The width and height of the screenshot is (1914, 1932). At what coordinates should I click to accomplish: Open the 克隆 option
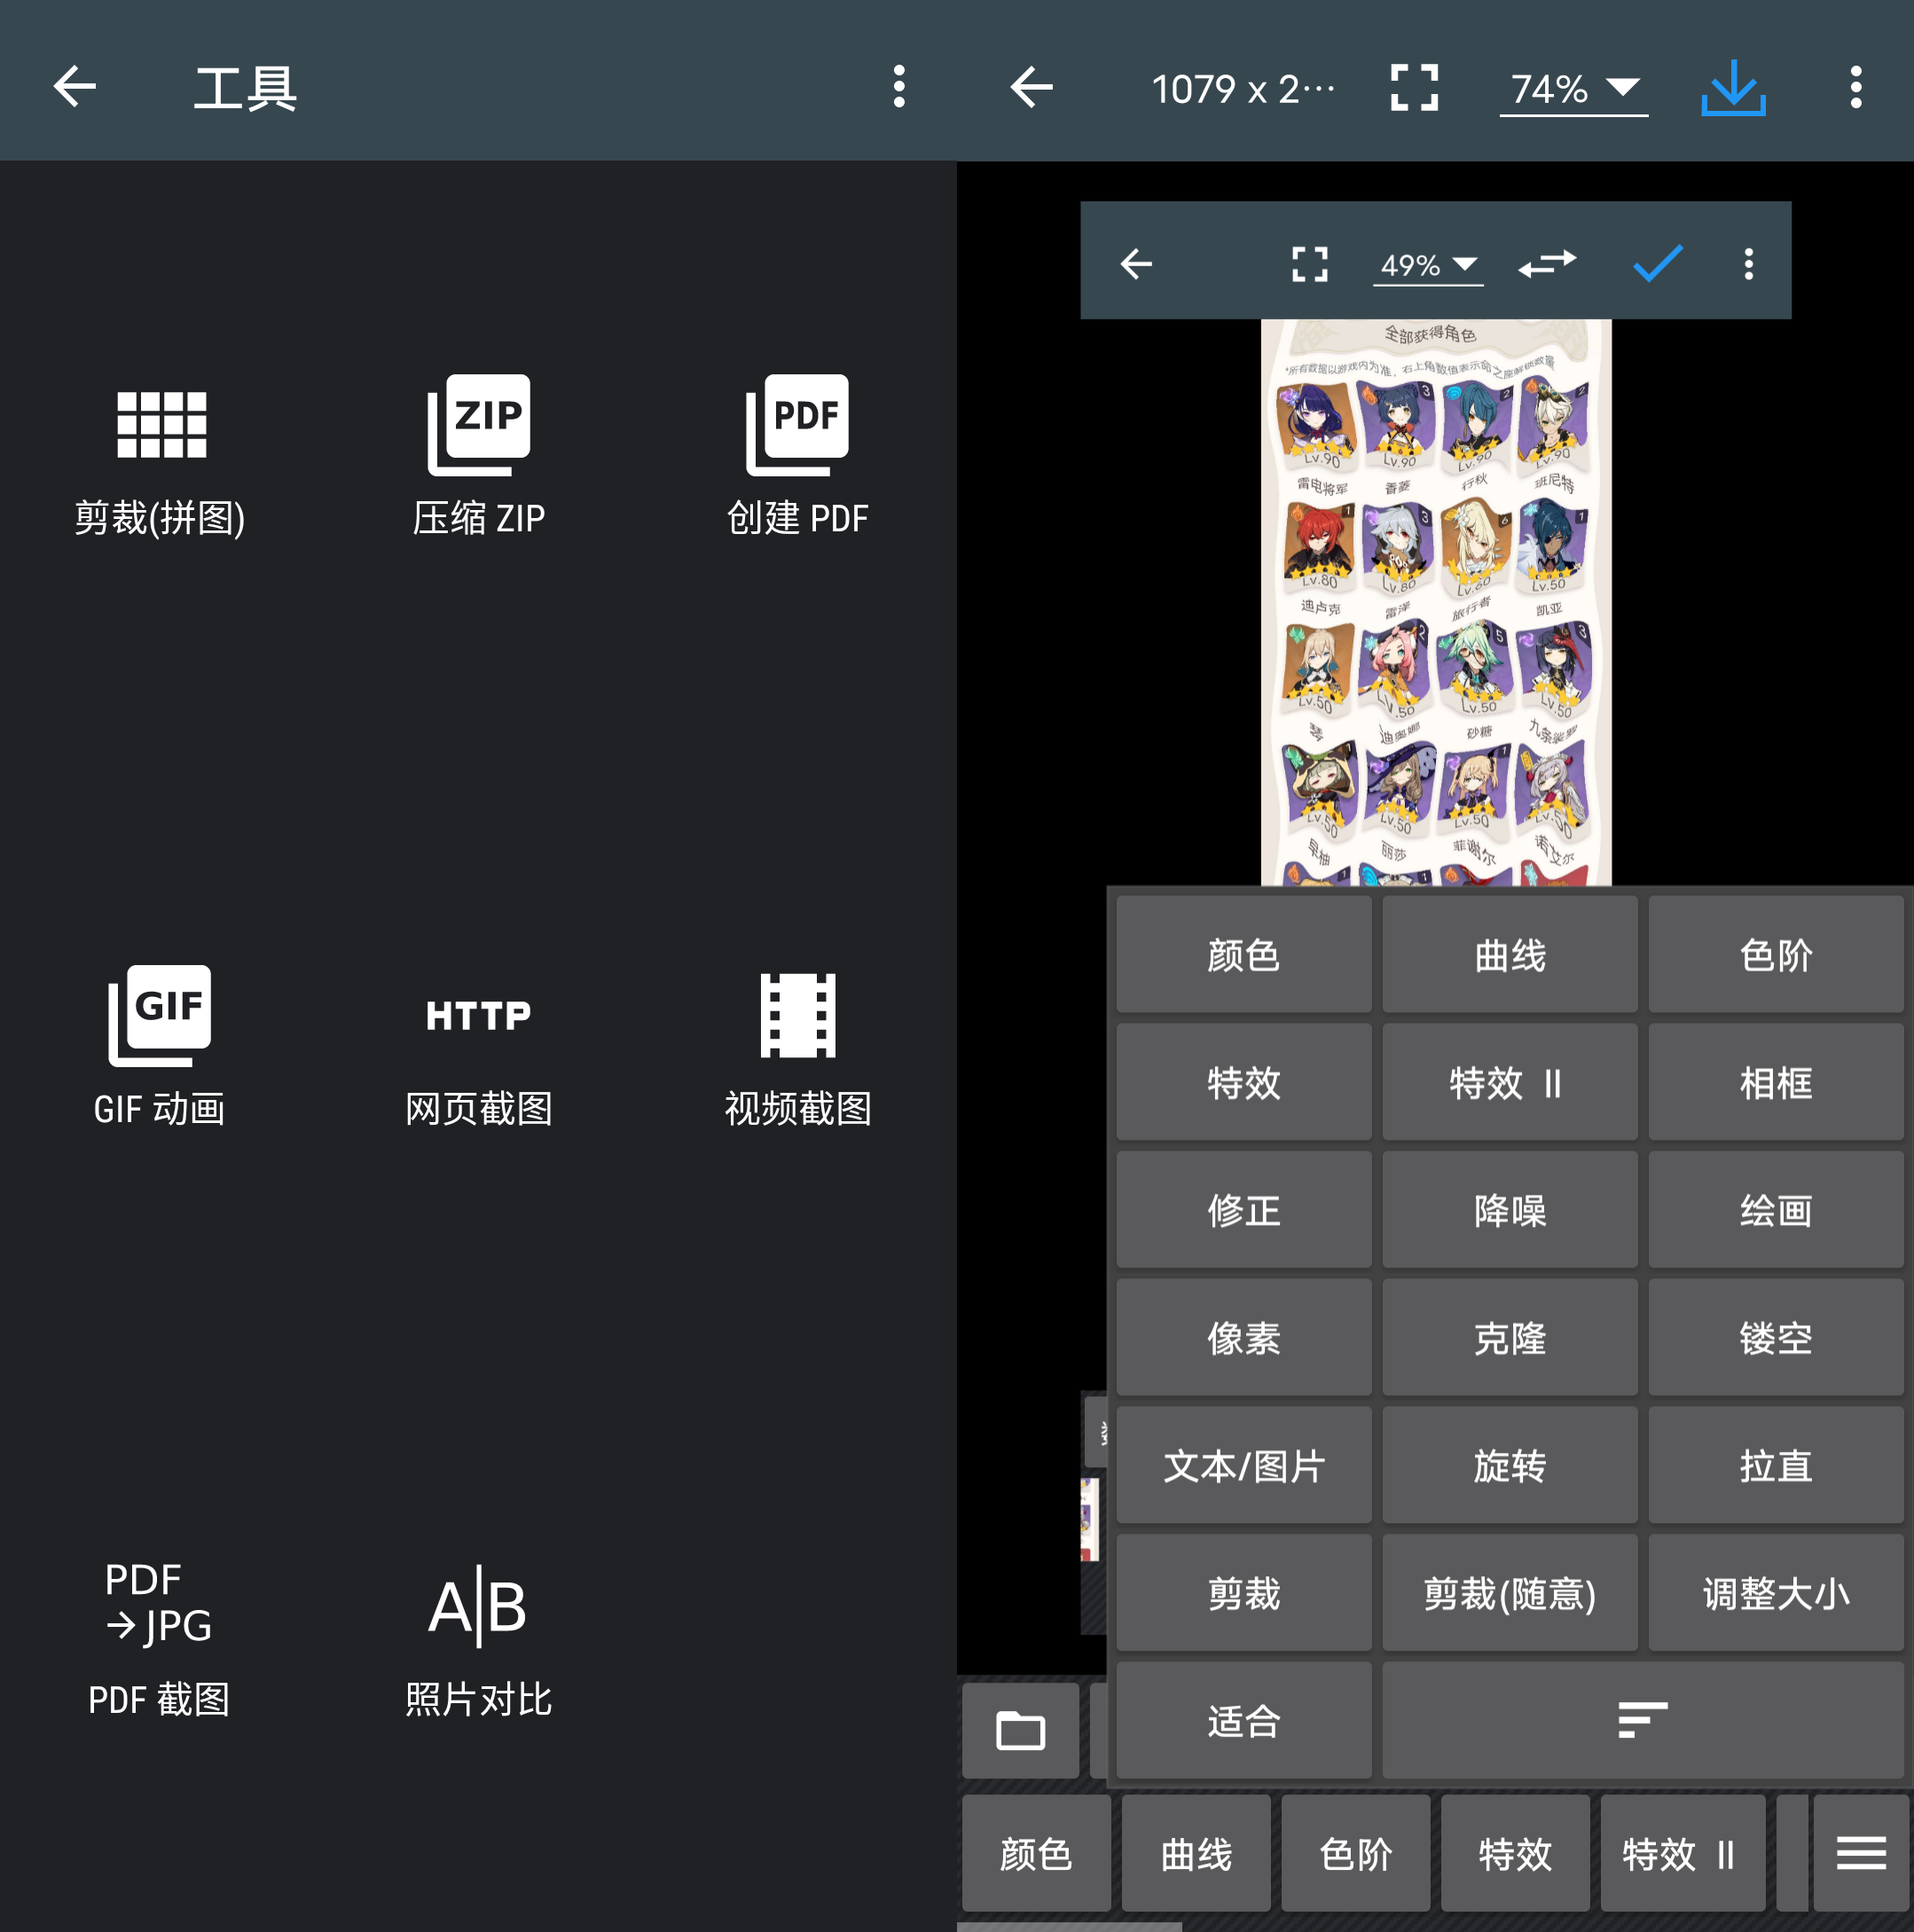(1510, 1338)
